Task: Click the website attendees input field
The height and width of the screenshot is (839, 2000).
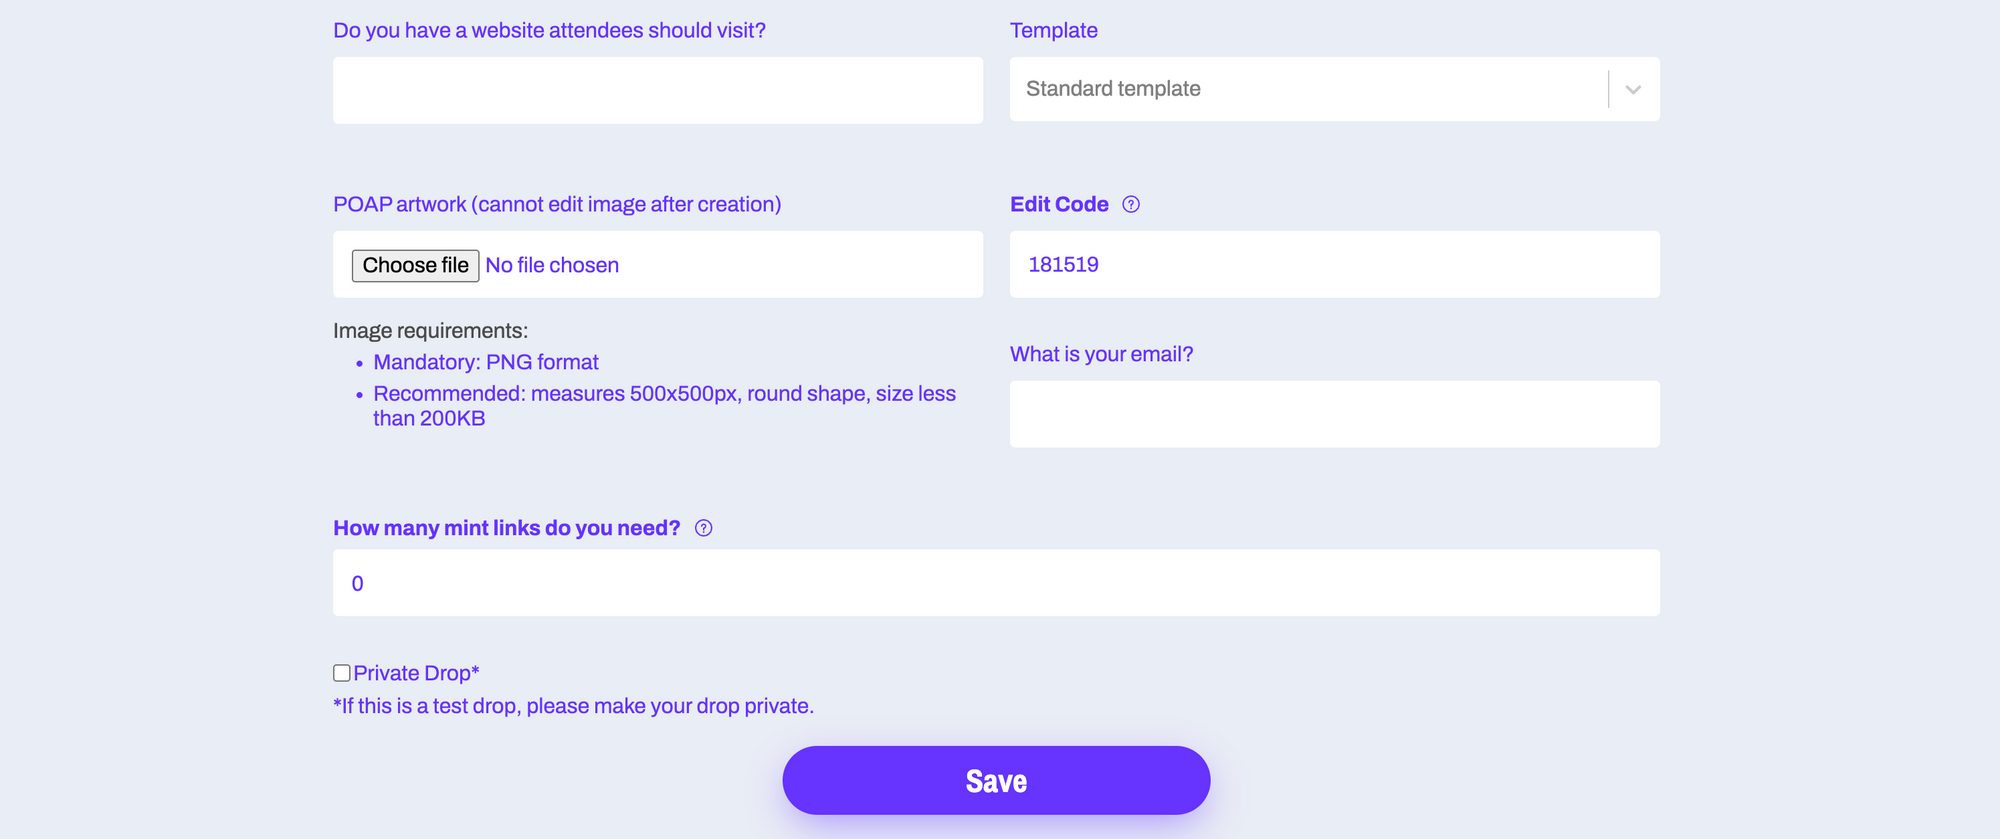Action: (657, 90)
